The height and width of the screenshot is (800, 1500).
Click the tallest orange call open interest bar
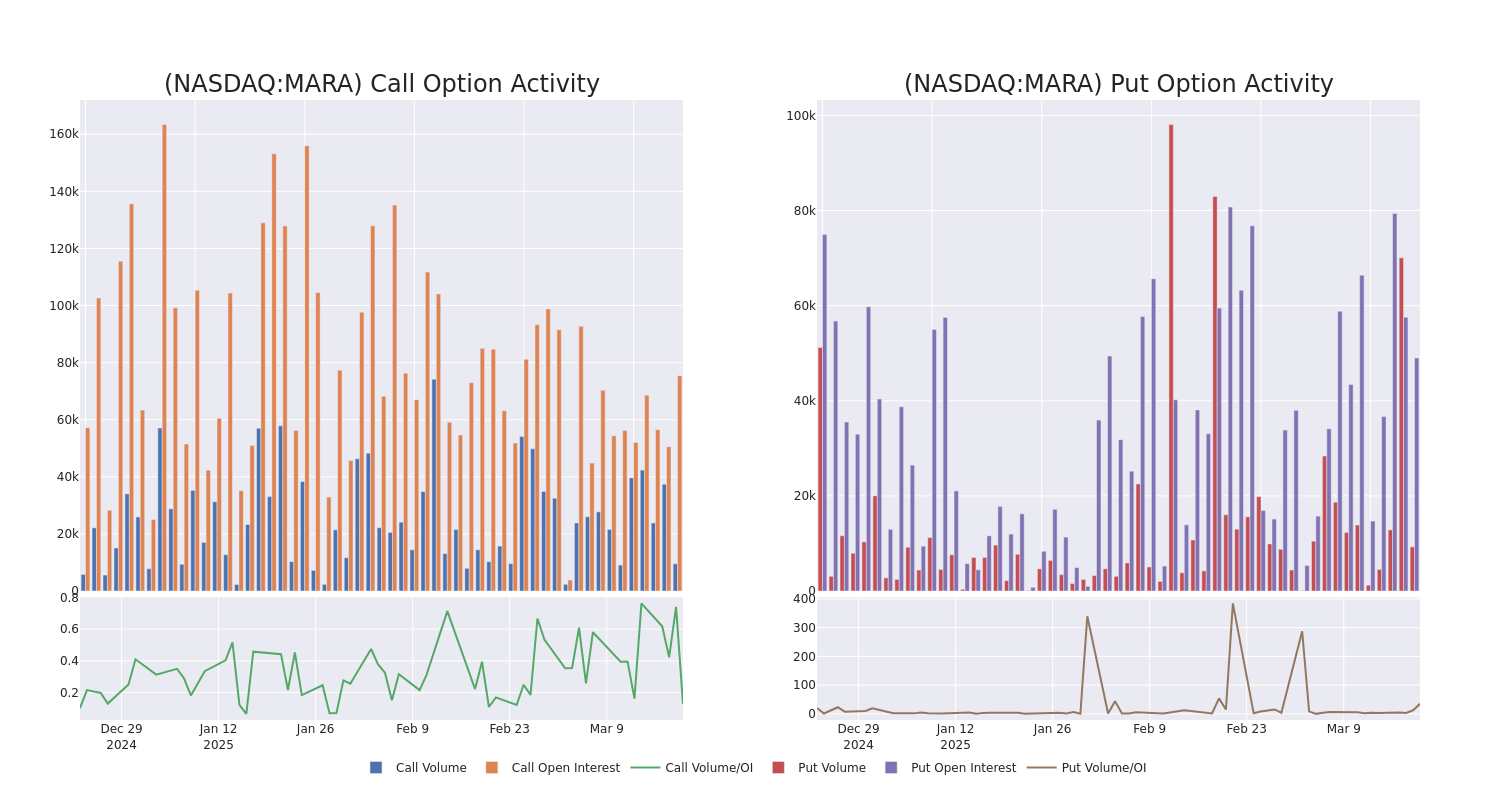(164, 357)
